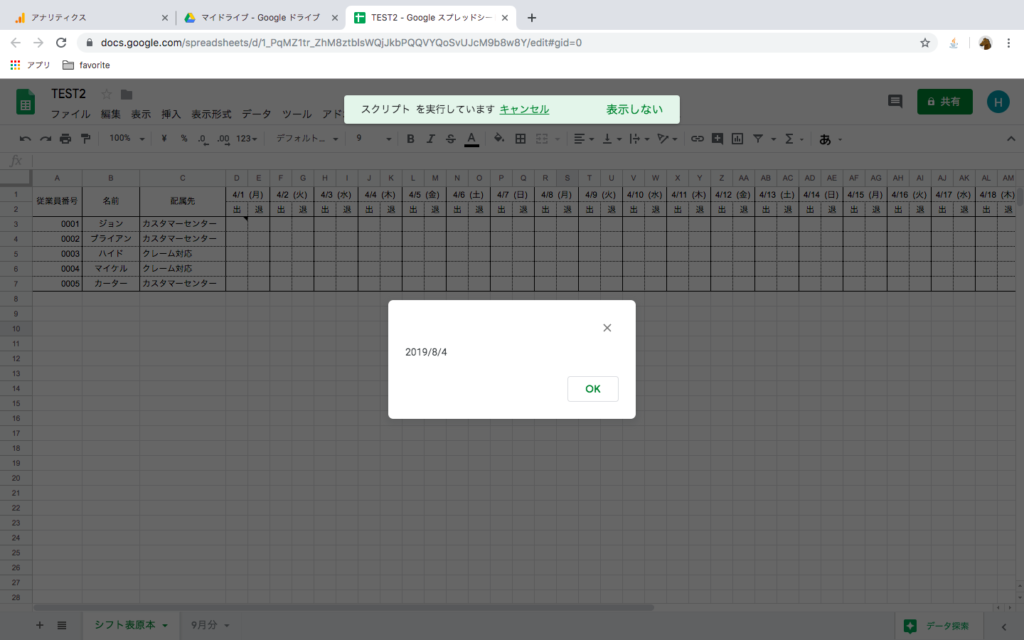
Task: Click the insert chart icon
Action: coord(737,139)
